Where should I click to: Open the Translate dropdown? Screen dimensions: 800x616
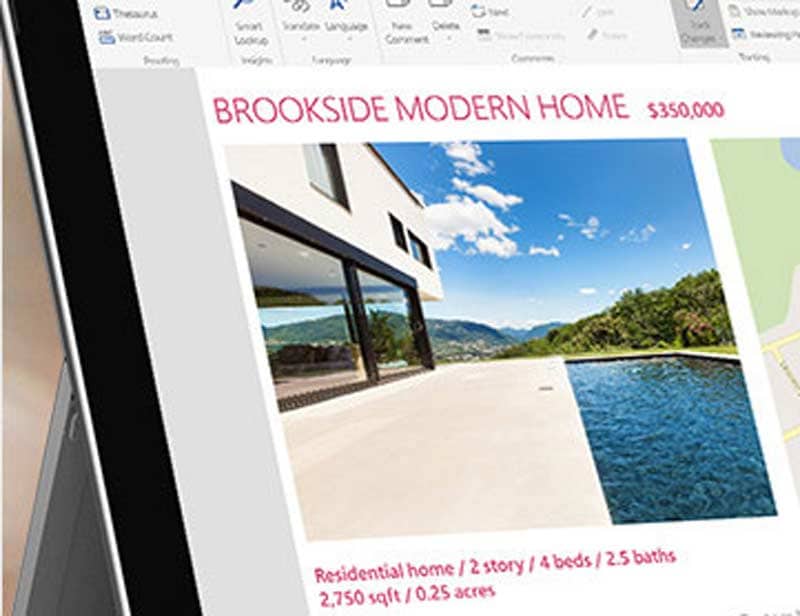[301, 20]
